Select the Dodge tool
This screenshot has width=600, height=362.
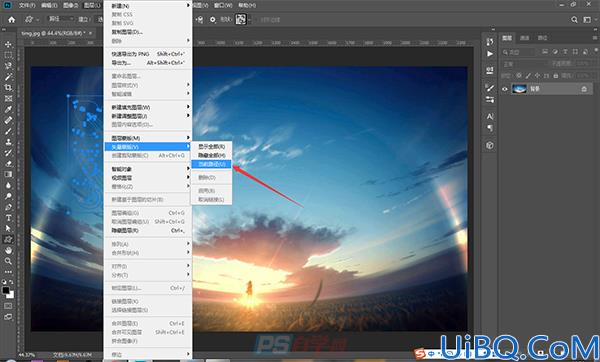pyautogui.click(x=8, y=196)
